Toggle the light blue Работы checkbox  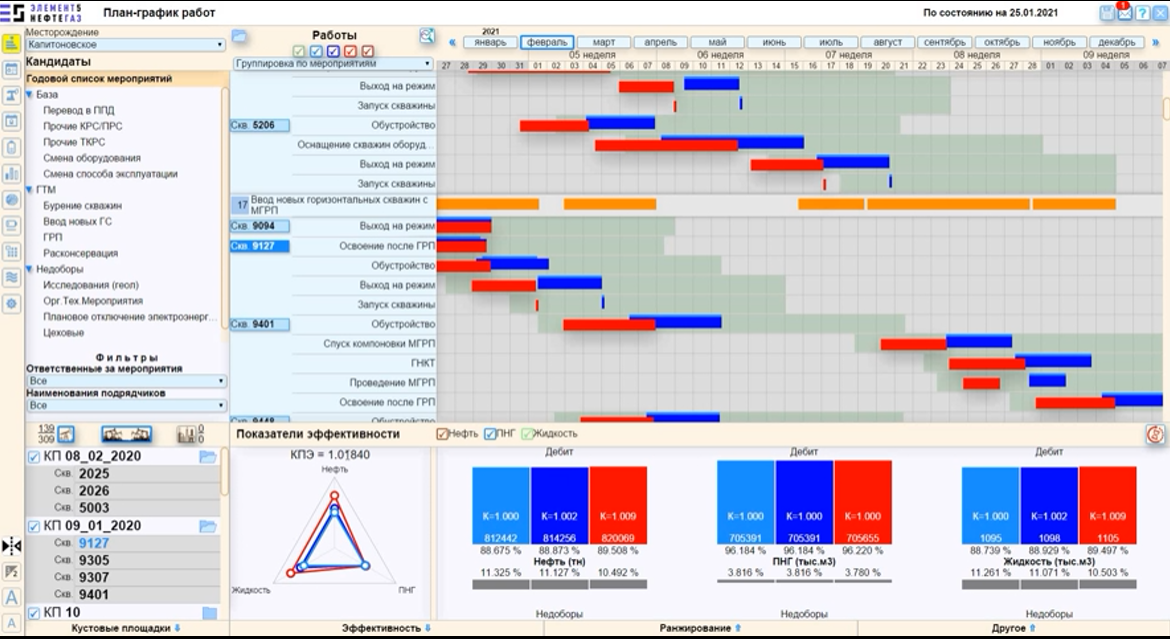(316, 52)
